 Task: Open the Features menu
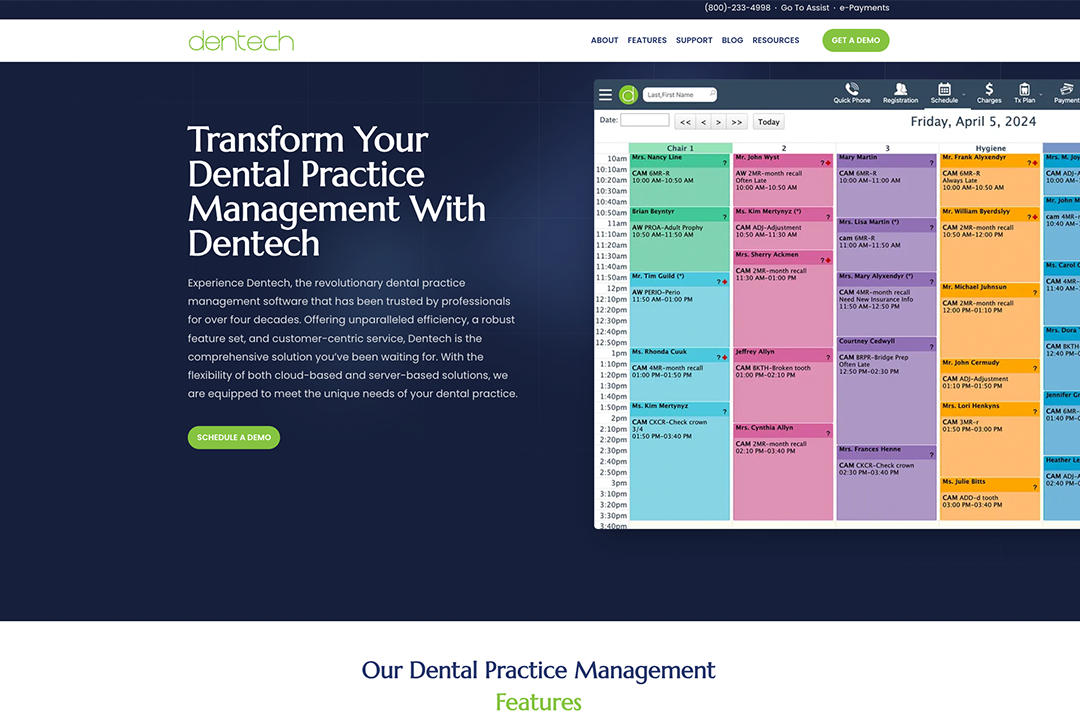click(647, 41)
